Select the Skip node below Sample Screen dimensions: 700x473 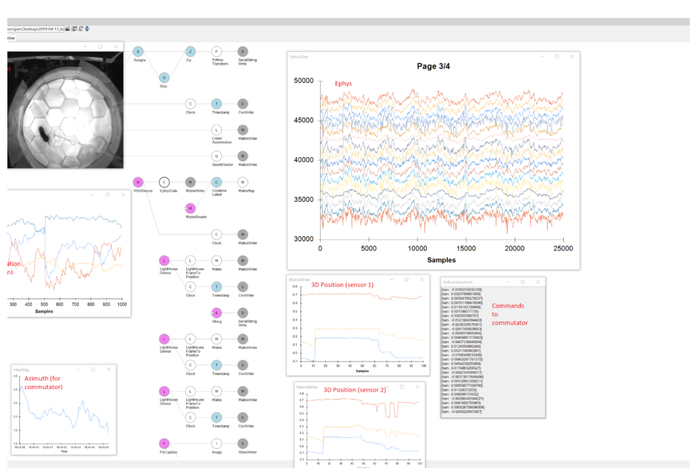click(164, 78)
